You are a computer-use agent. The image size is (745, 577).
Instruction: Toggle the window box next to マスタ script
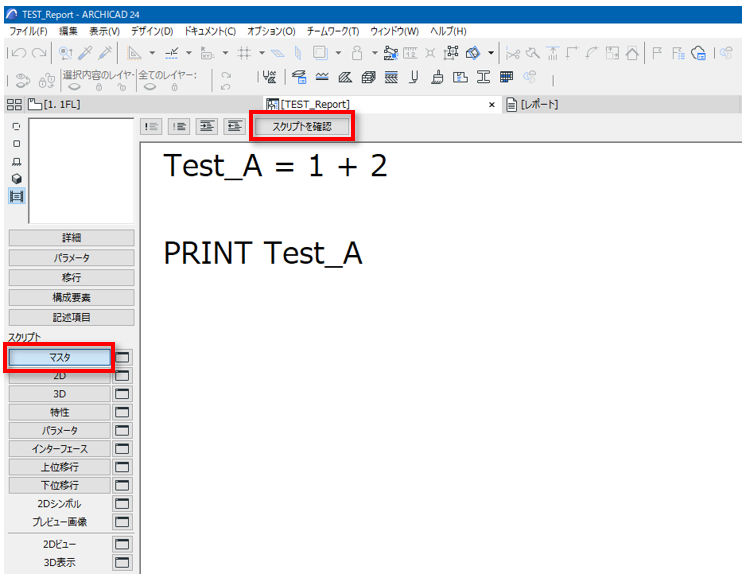122,357
